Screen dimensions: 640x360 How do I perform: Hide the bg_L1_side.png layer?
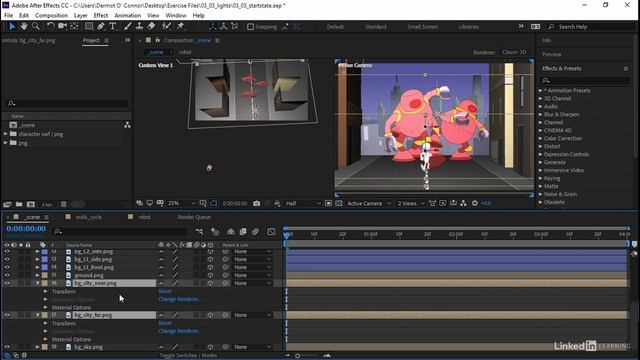click(x=7, y=259)
